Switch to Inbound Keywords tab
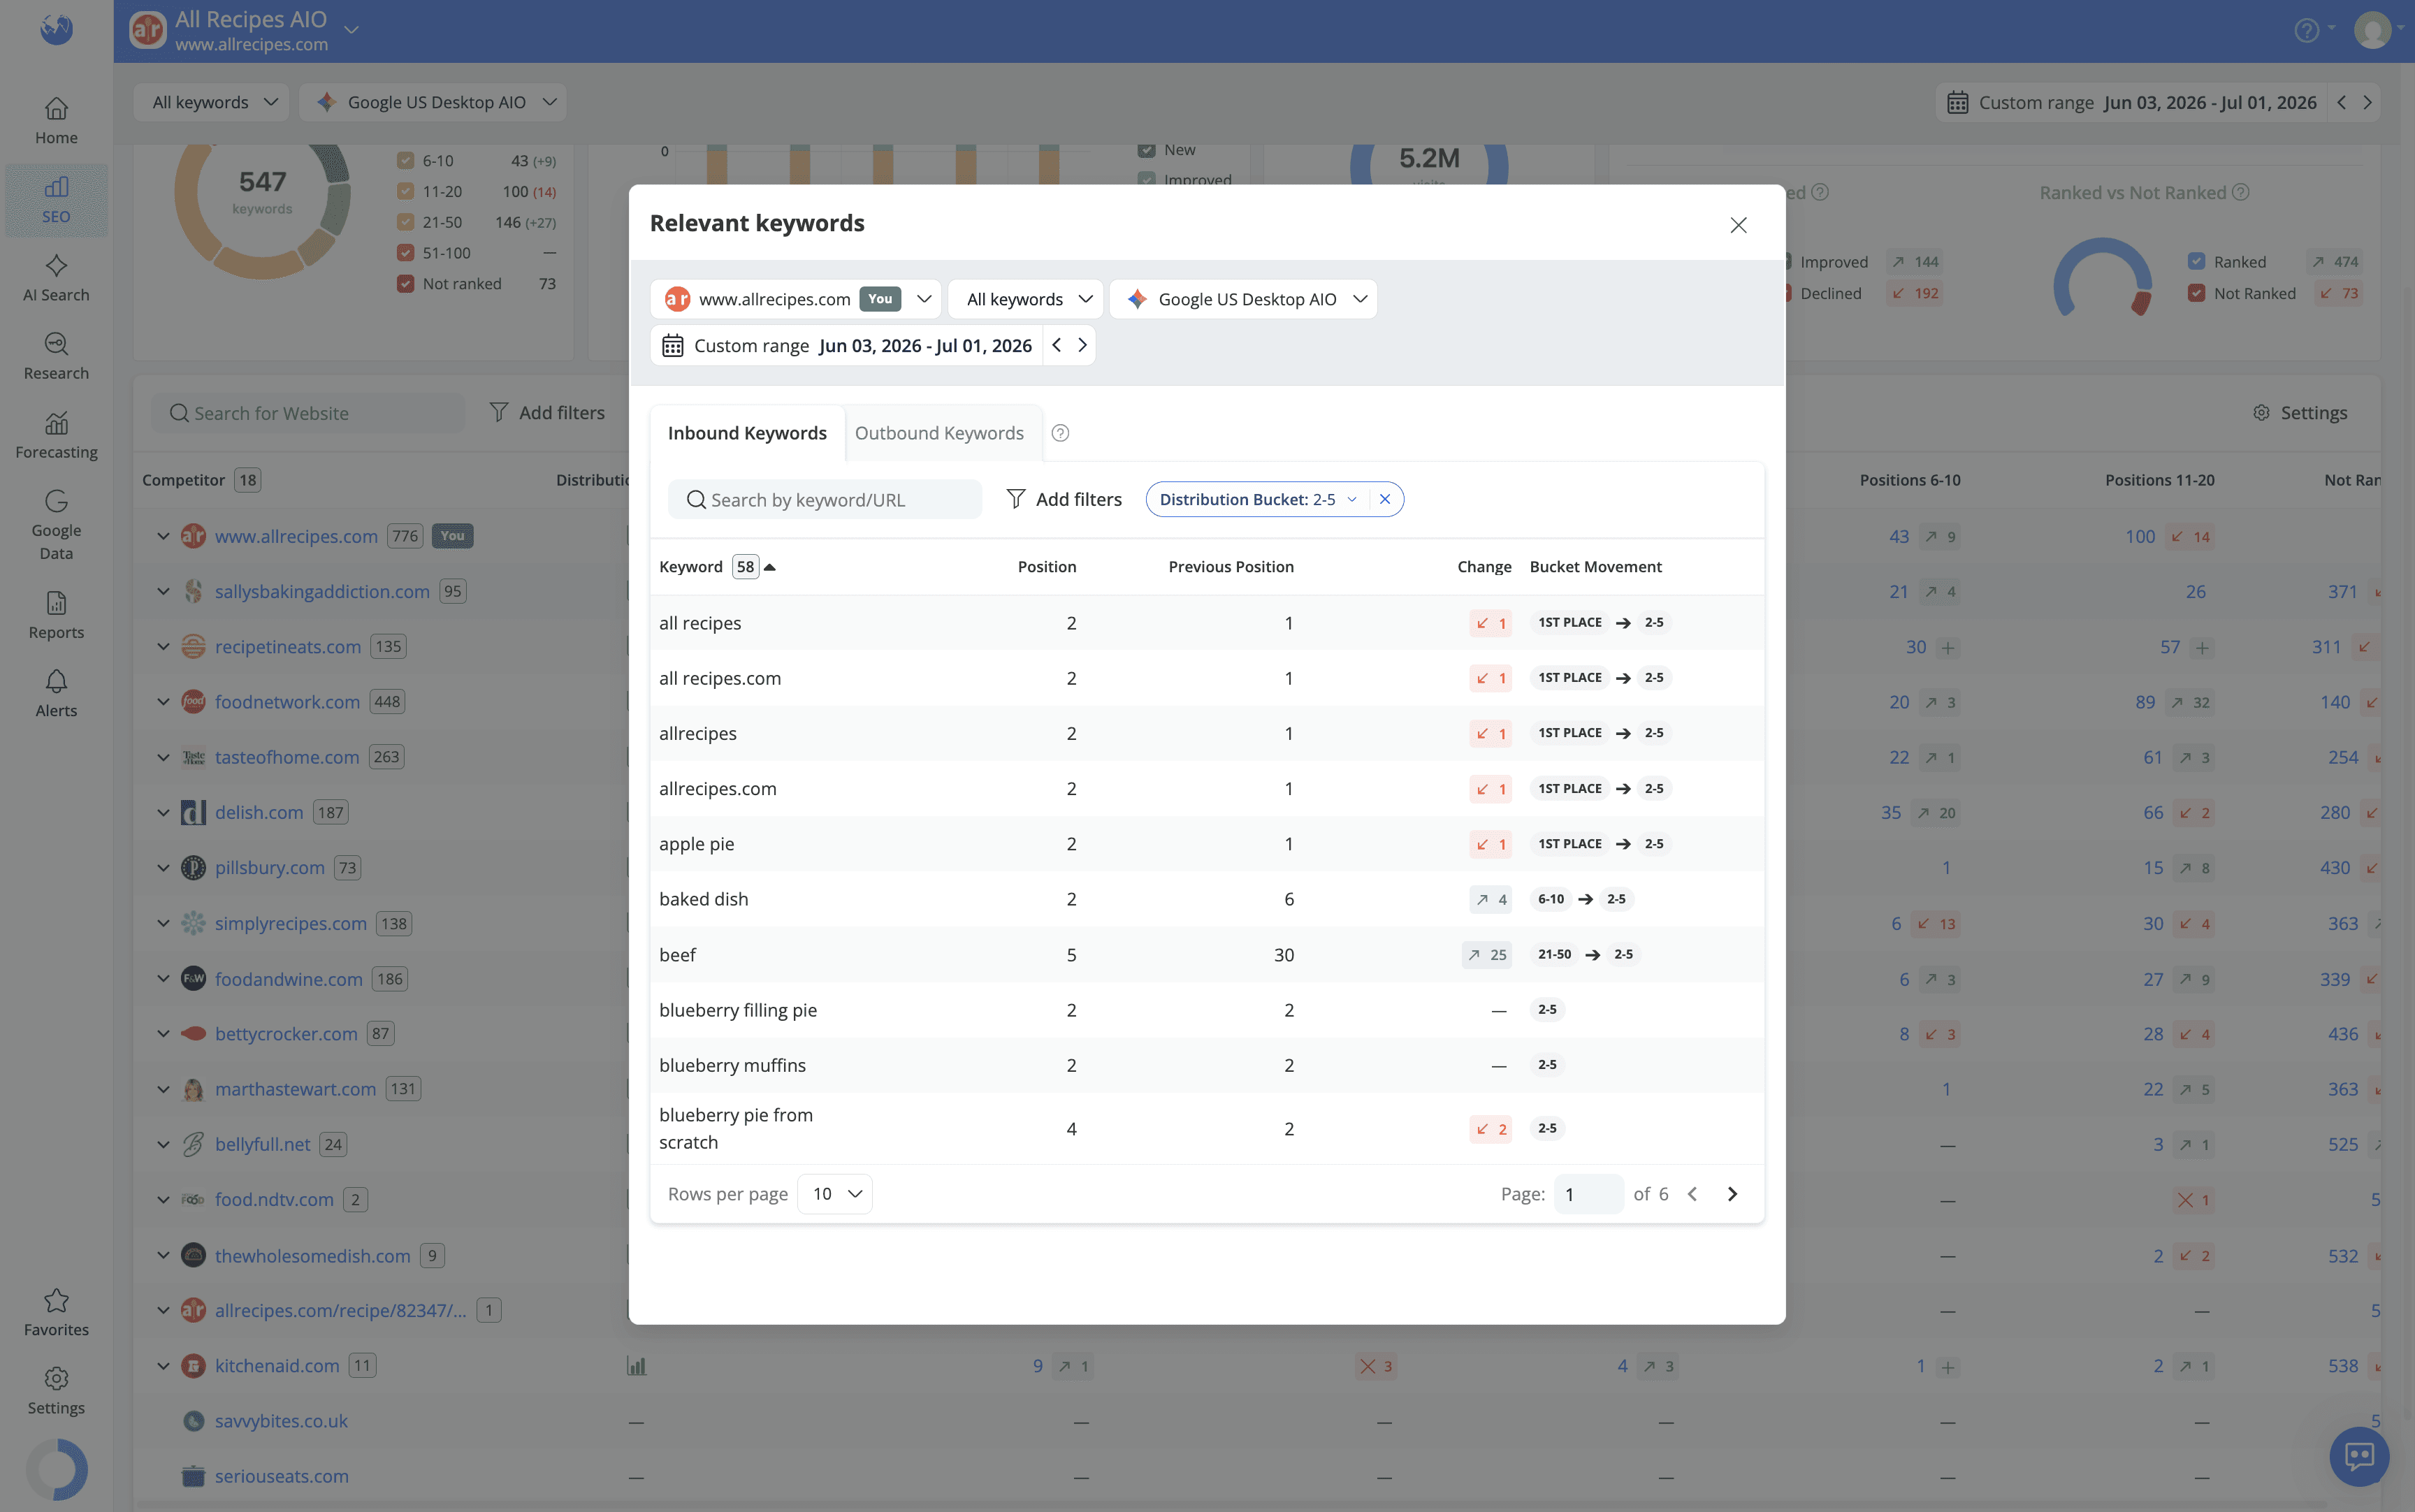The width and height of the screenshot is (2415, 1512). (x=747, y=433)
